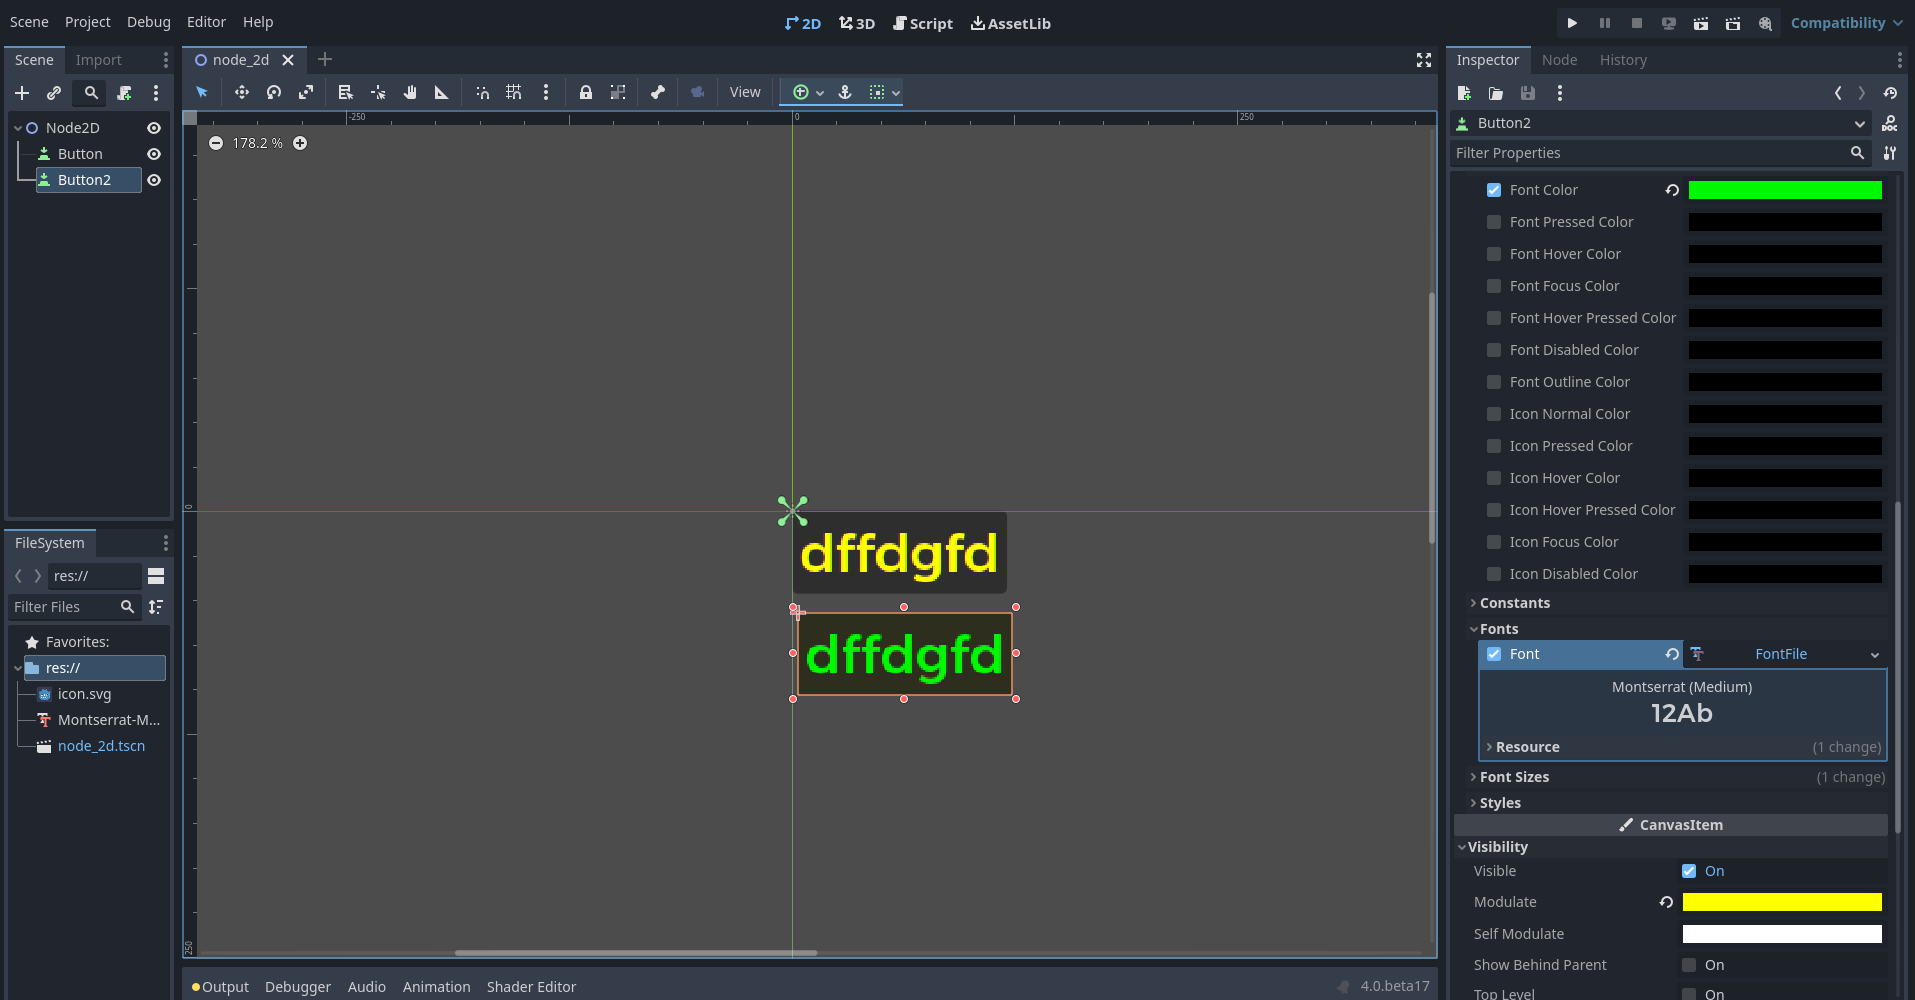The image size is (1915, 1000).
Task: Click the green Font Color swatch
Action: coord(1784,189)
